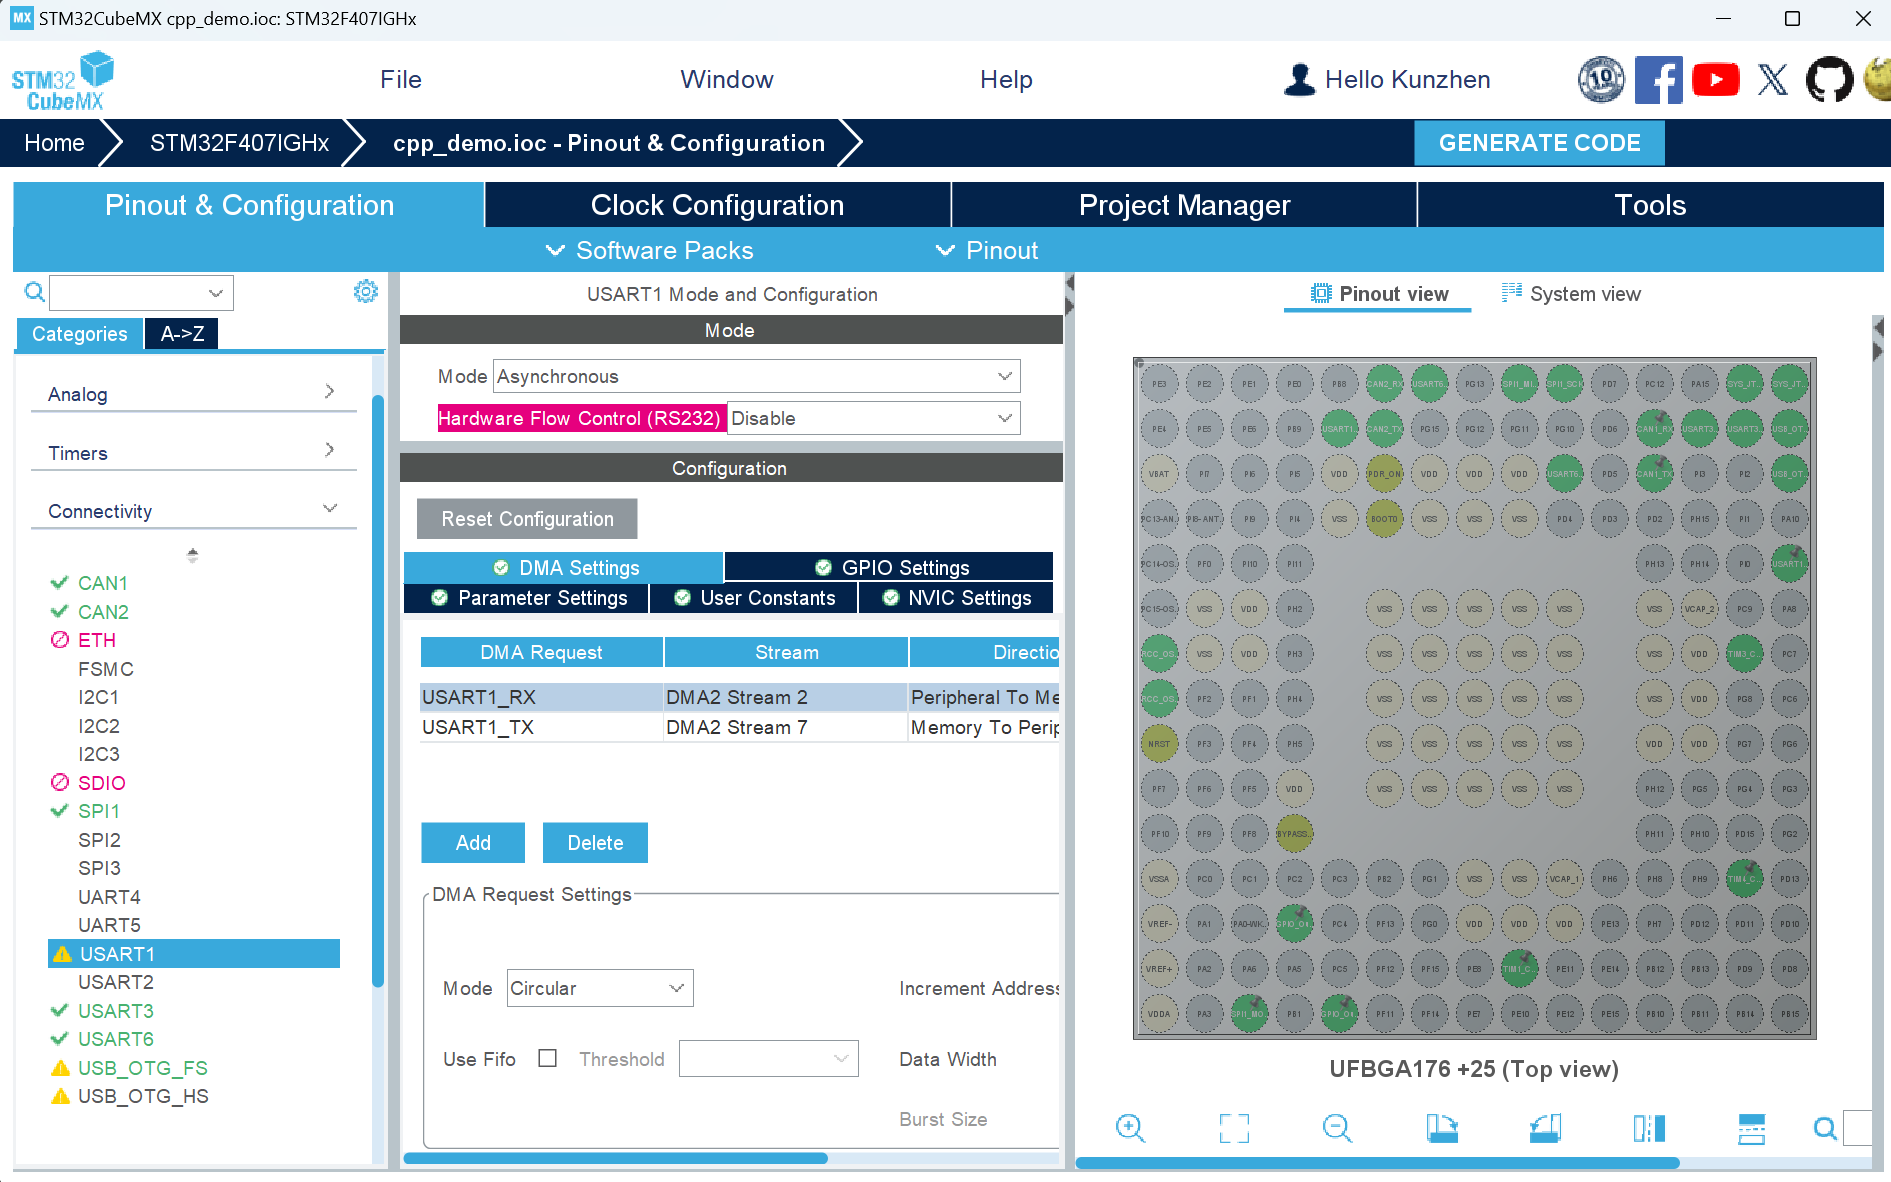Image resolution: width=1891 pixels, height=1182 pixels.
Task: Open the USART1 Mode dropdown
Action: coord(756,376)
